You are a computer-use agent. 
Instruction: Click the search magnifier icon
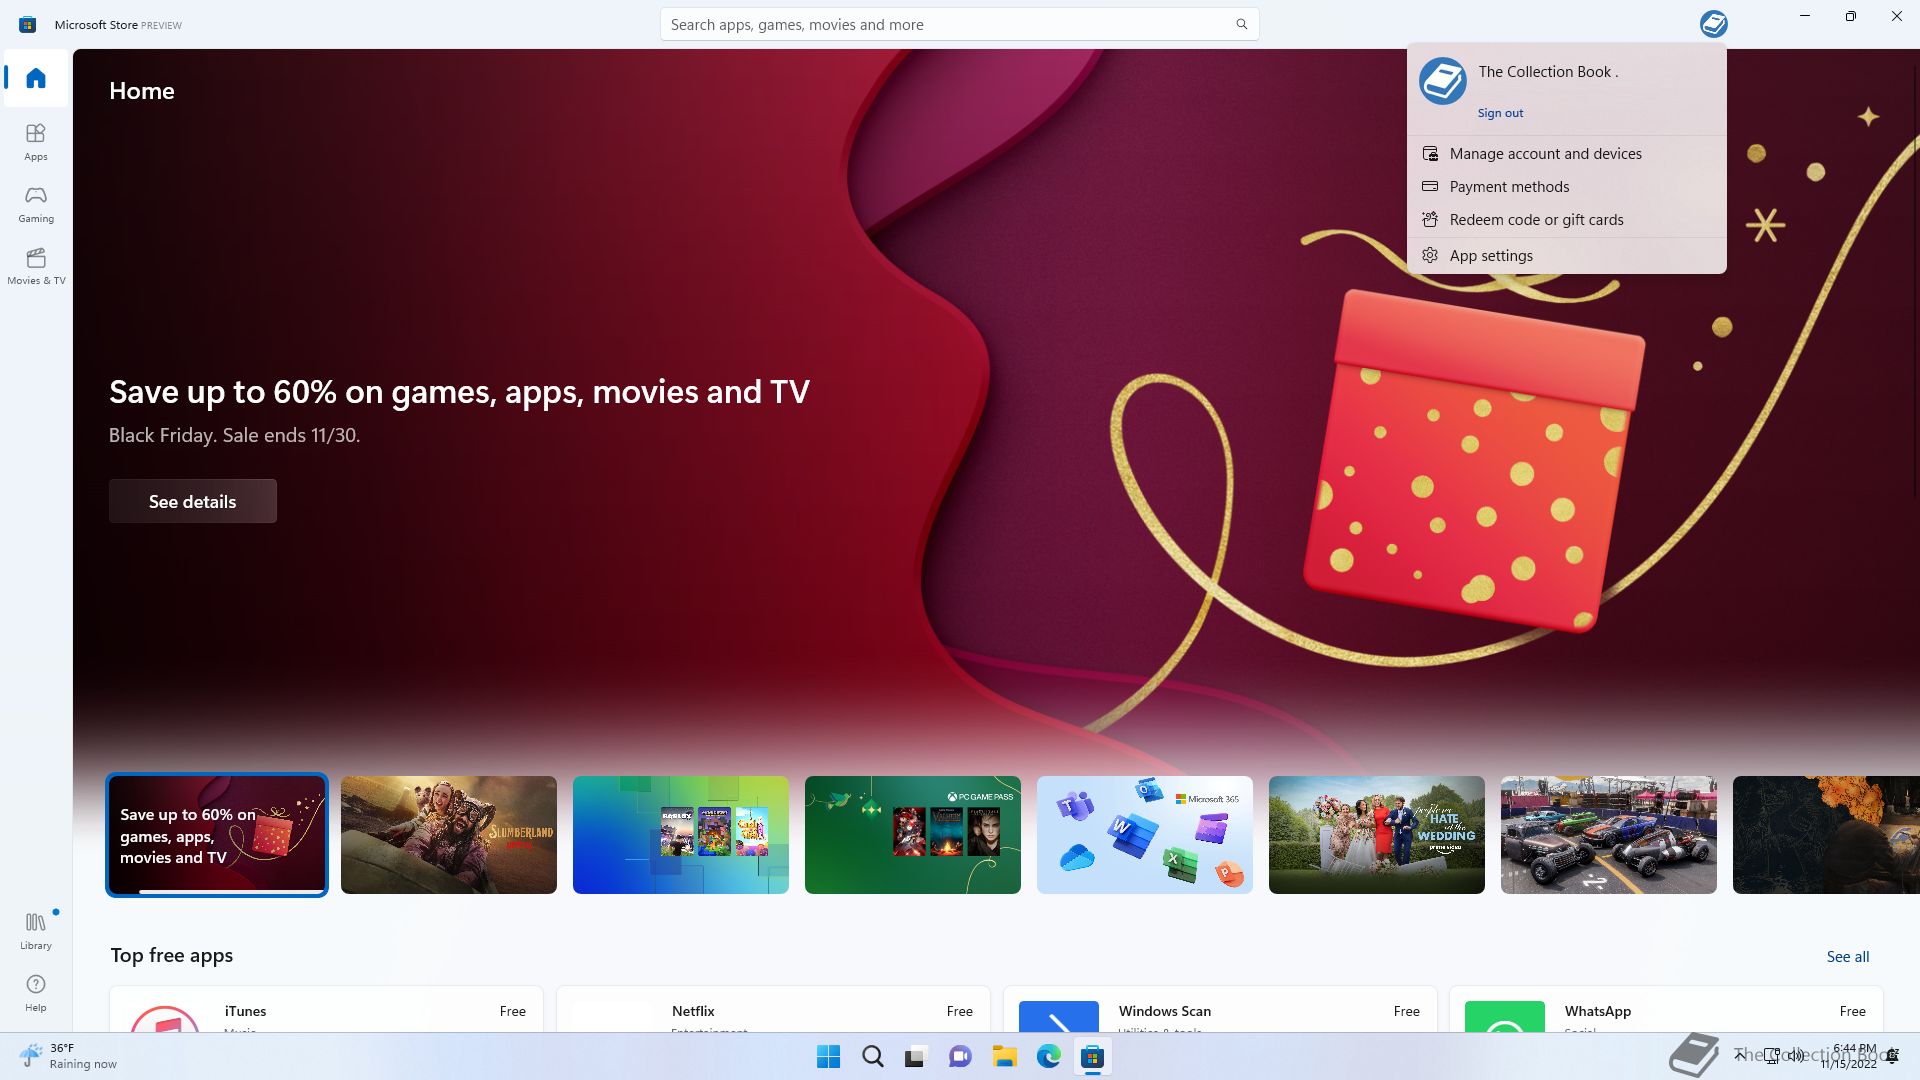coord(1241,24)
